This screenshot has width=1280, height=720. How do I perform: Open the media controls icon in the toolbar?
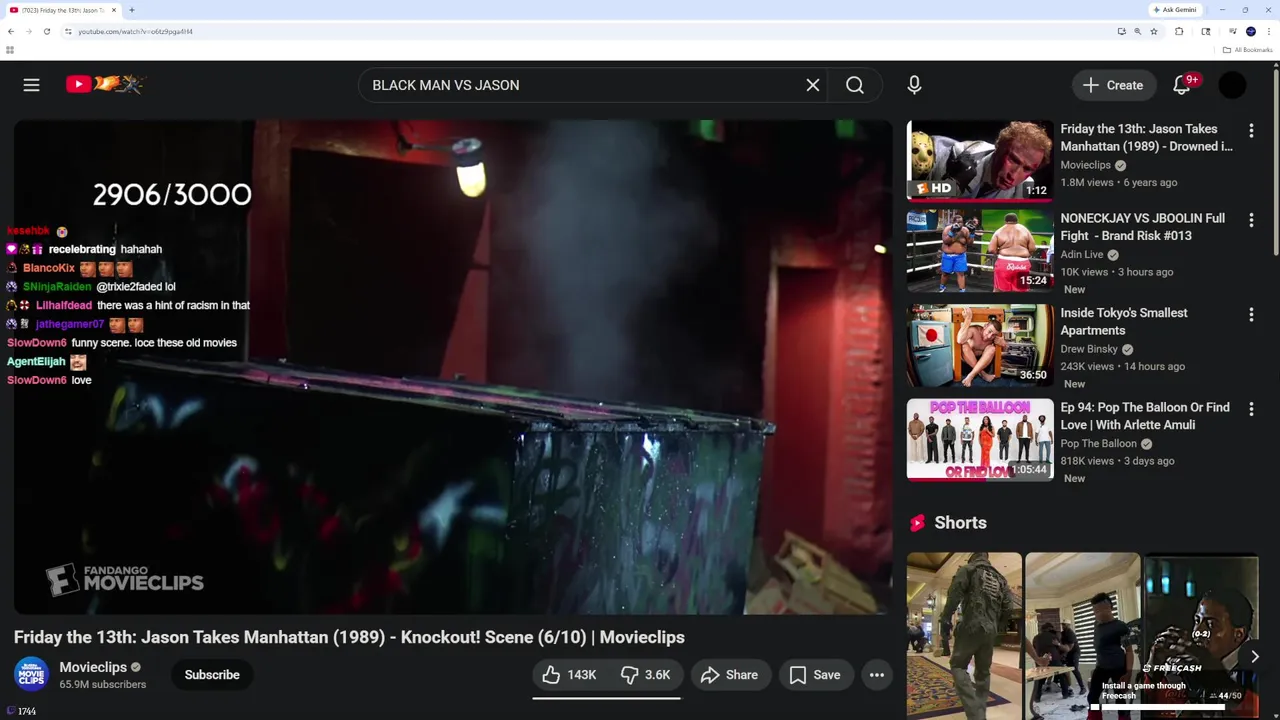pyautogui.click(x=1232, y=31)
